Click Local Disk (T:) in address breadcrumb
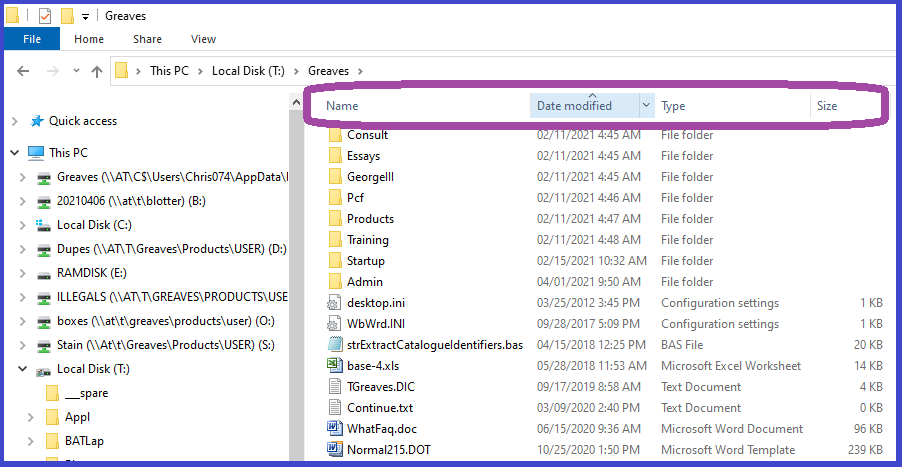The height and width of the screenshot is (467, 902). (248, 71)
